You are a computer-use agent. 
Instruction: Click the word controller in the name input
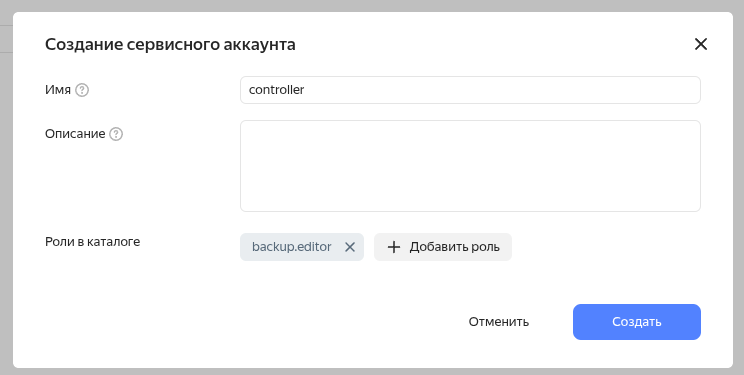click(276, 90)
